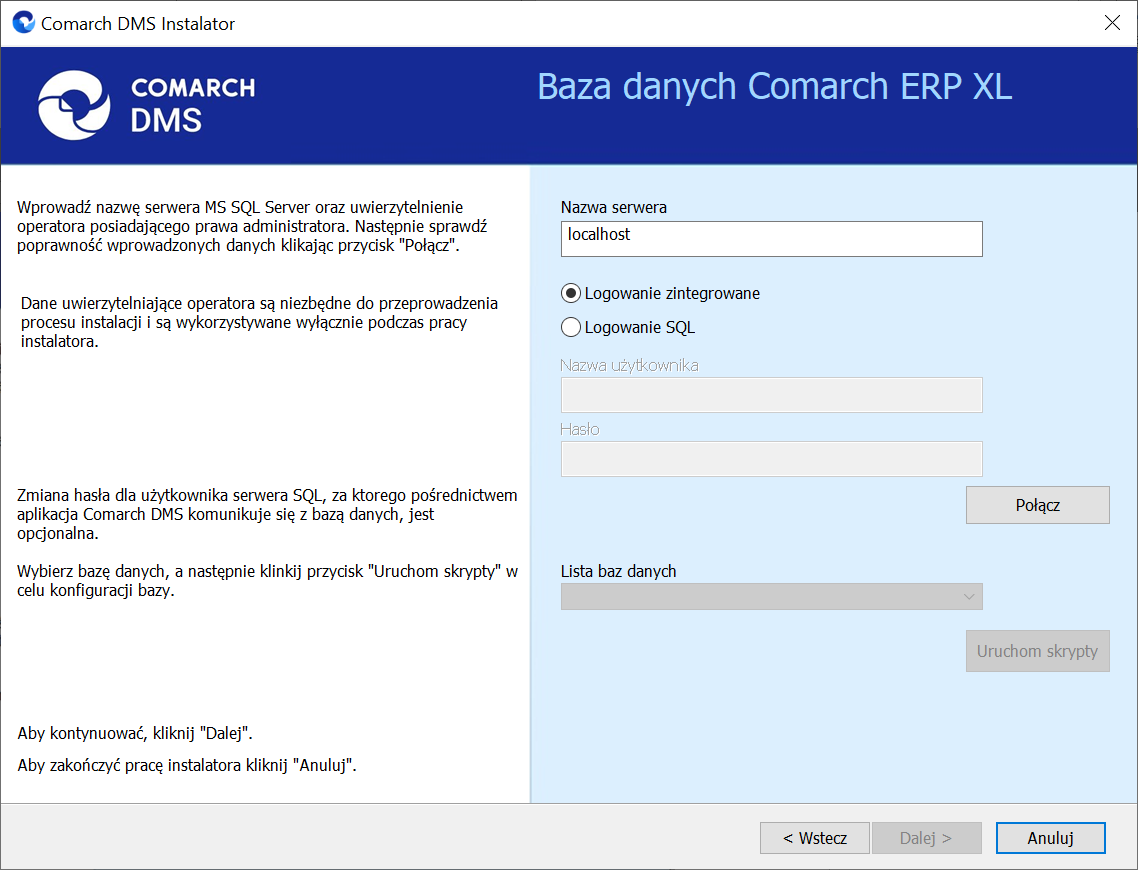
Task: Click the 'Comarch DMS Instalator' window title
Action: 138,23
